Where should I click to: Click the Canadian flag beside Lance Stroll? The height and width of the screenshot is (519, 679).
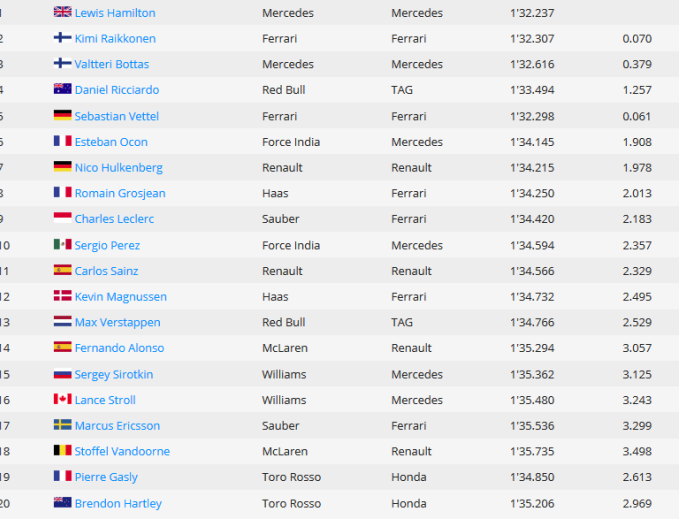pos(62,400)
